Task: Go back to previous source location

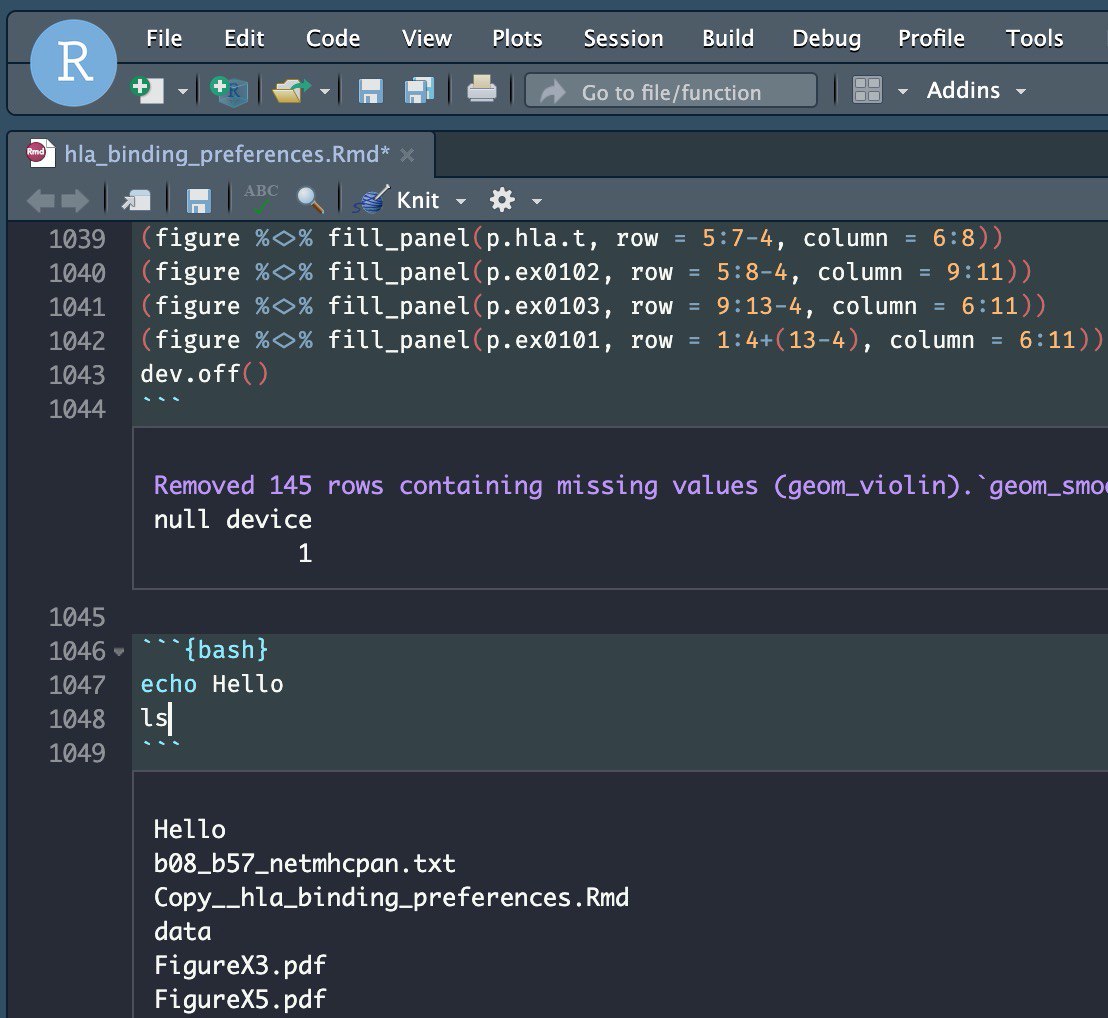Action: coord(40,201)
